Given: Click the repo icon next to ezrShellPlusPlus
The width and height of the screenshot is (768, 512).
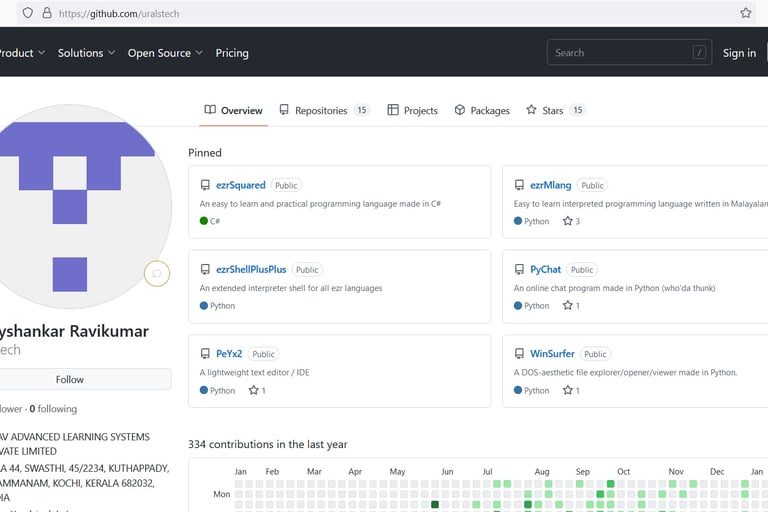Looking at the screenshot, I should 205,269.
